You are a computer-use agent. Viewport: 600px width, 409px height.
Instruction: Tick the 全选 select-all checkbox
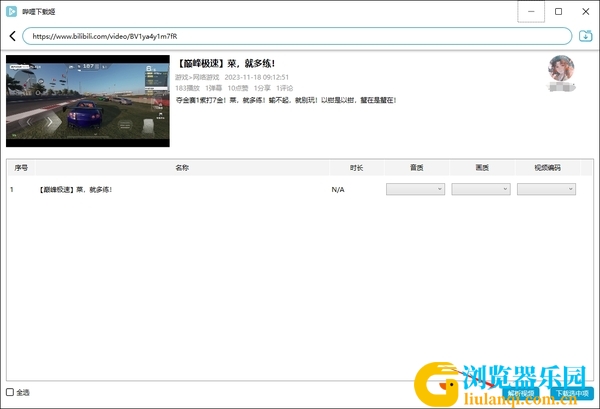(x=10, y=392)
